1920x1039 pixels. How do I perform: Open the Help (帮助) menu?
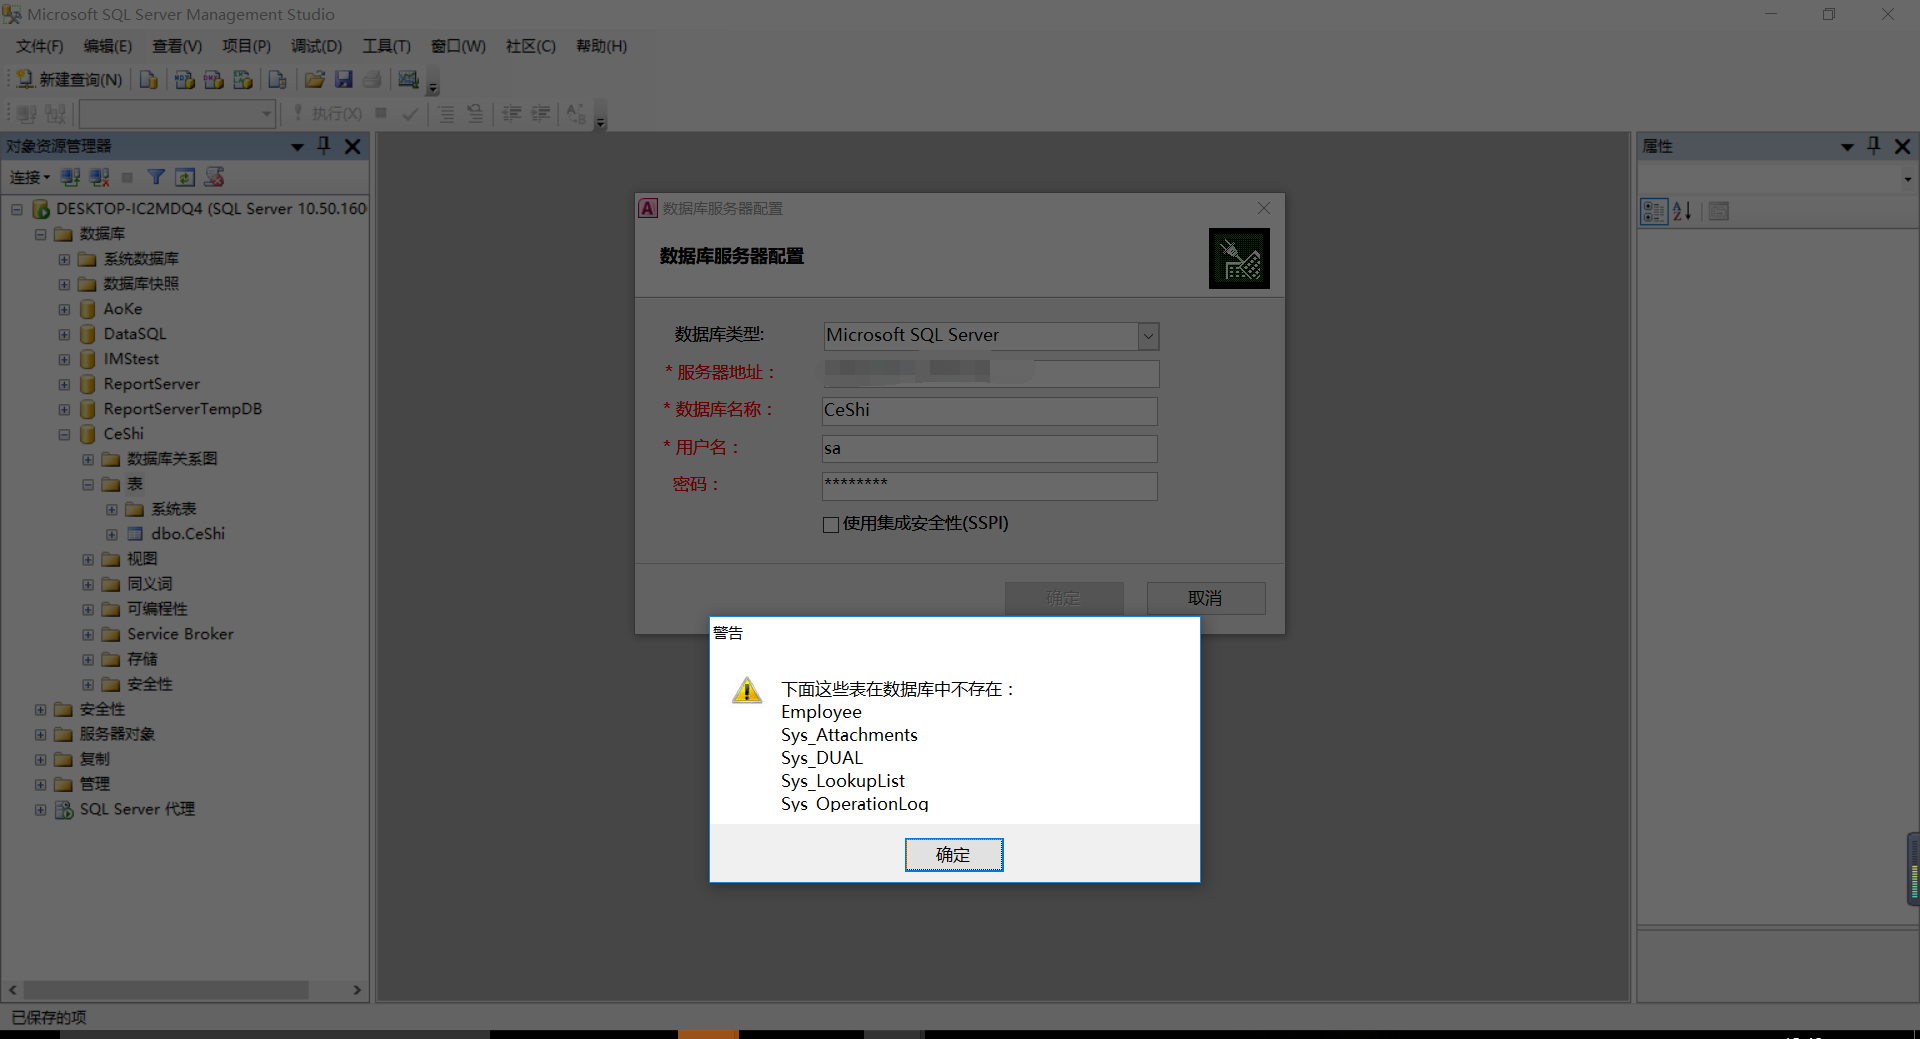pyautogui.click(x=601, y=46)
